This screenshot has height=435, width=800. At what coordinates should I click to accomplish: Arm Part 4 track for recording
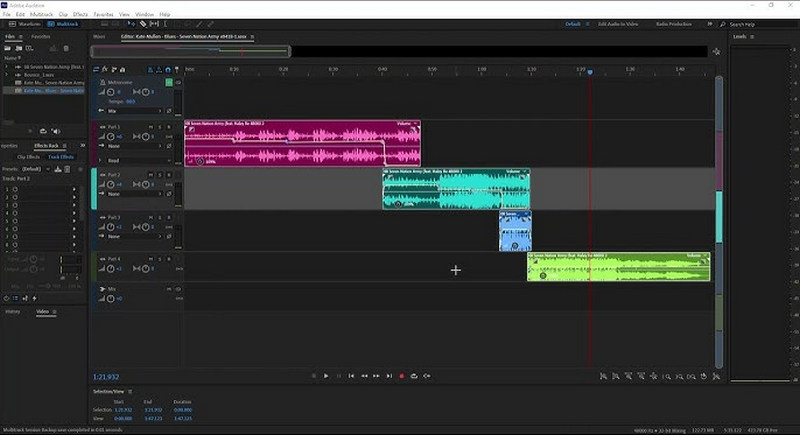pyautogui.click(x=169, y=259)
